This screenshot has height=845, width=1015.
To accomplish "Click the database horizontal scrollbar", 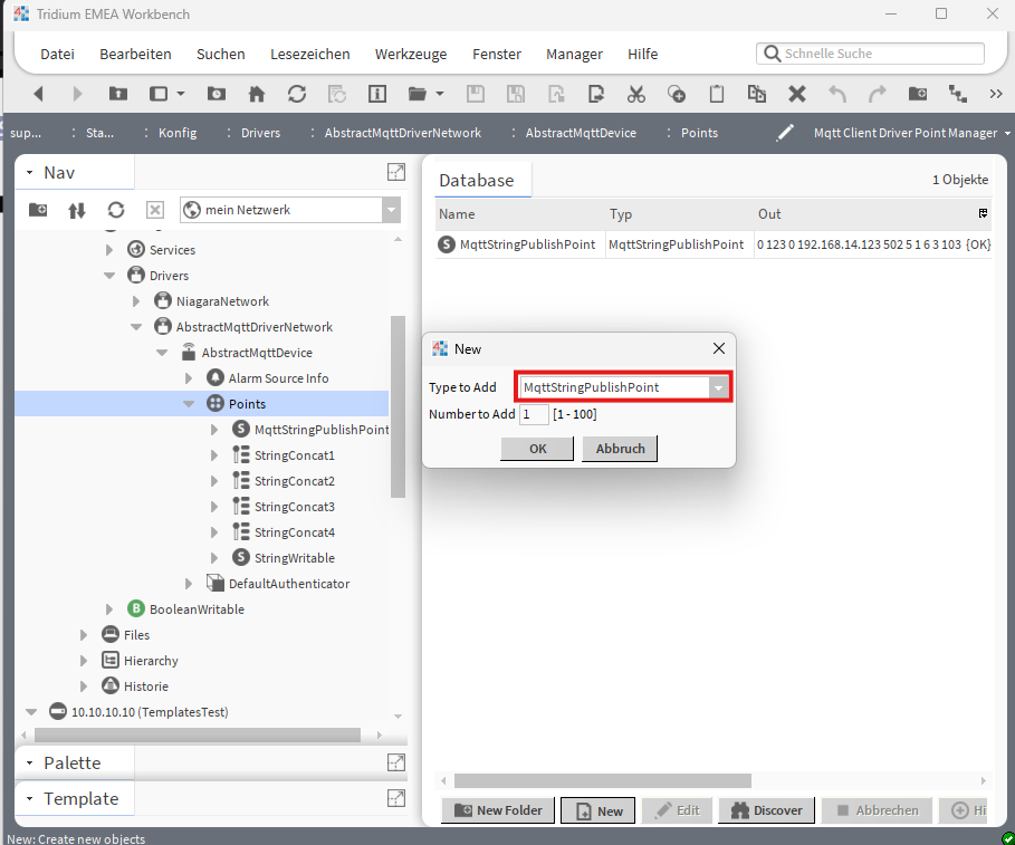I will tap(603, 781).
